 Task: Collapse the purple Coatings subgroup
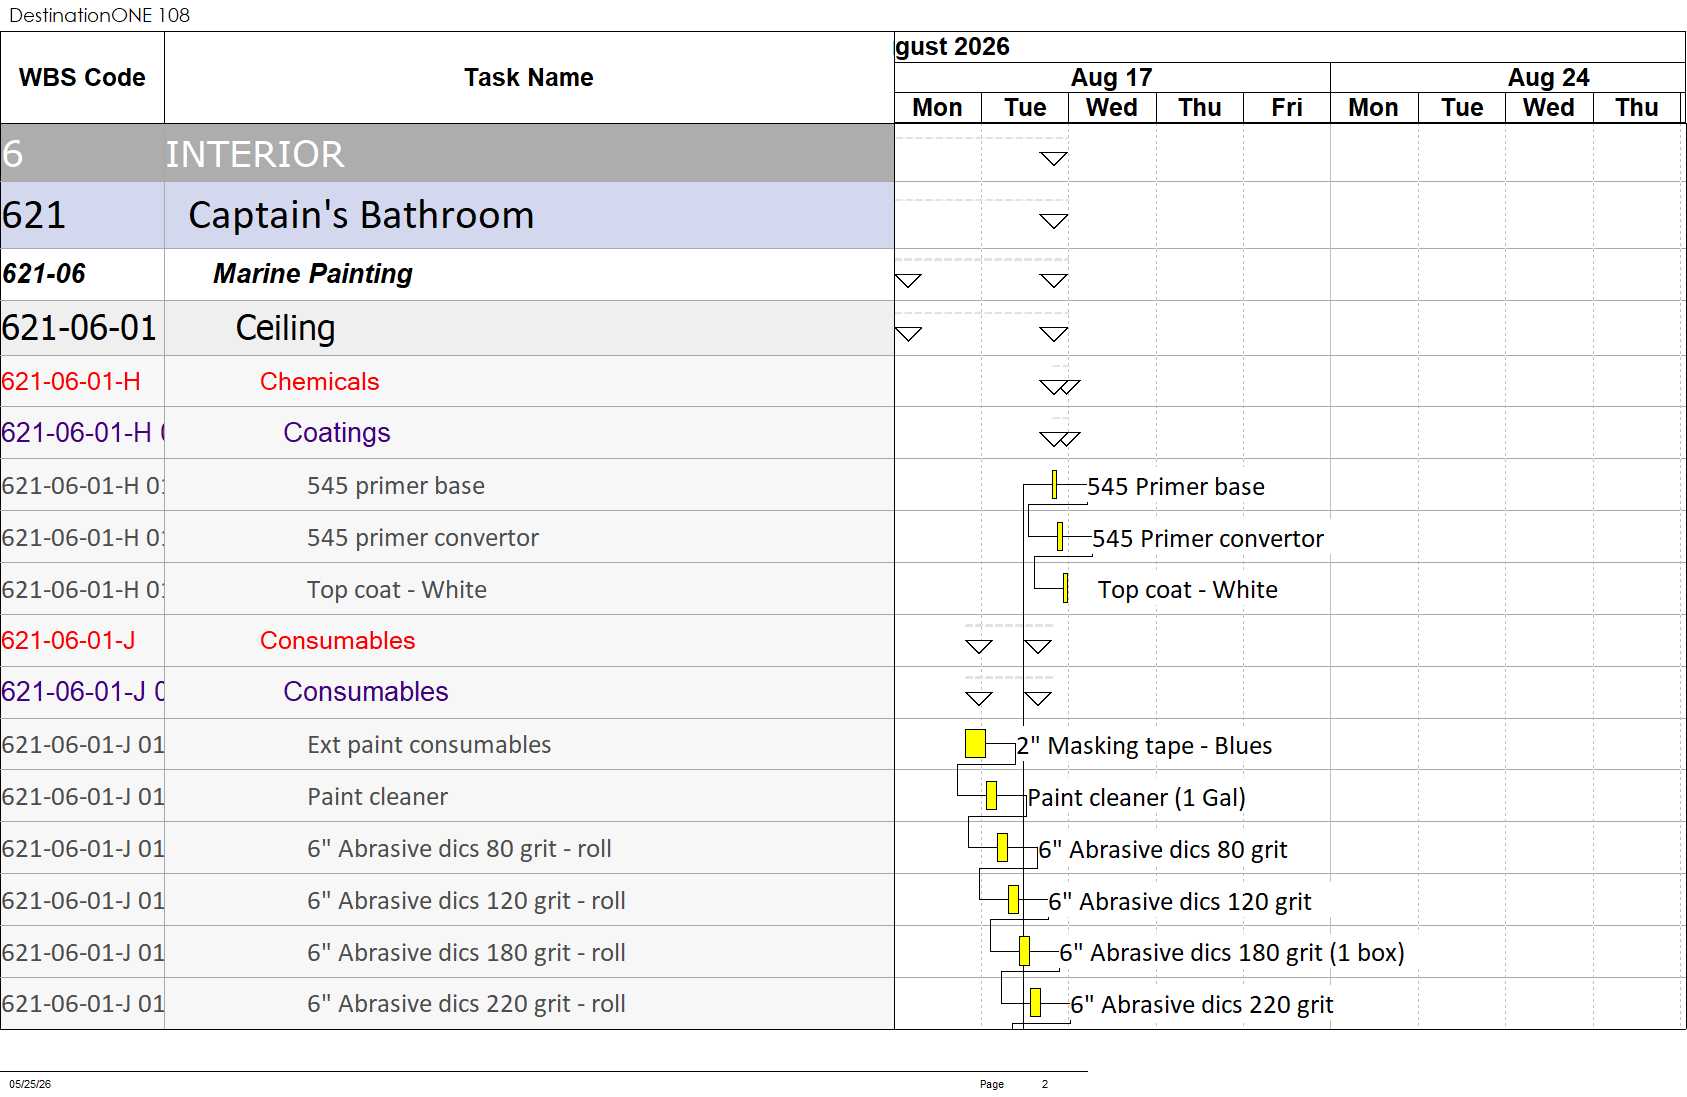click(x=447, y=432)
